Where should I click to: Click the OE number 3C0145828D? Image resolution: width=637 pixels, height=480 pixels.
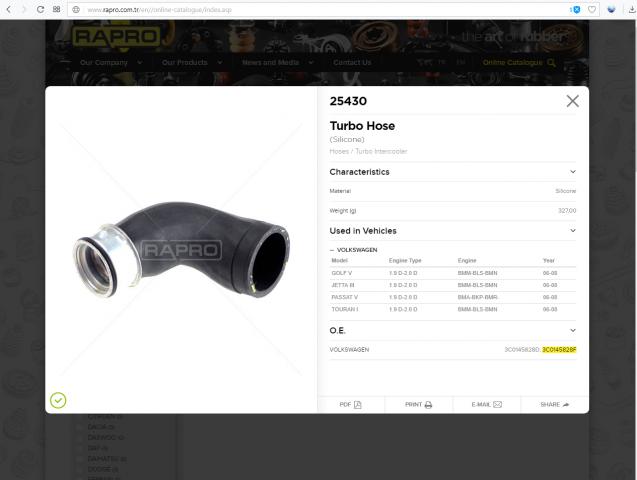click(522, 350)
